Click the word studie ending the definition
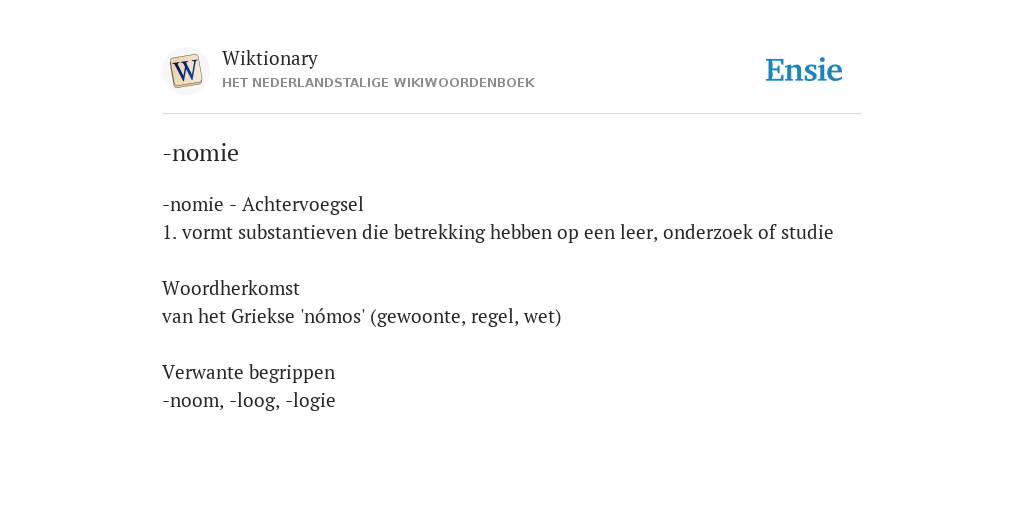Viewport: 1024px width, 512px height. coord(807,232)
